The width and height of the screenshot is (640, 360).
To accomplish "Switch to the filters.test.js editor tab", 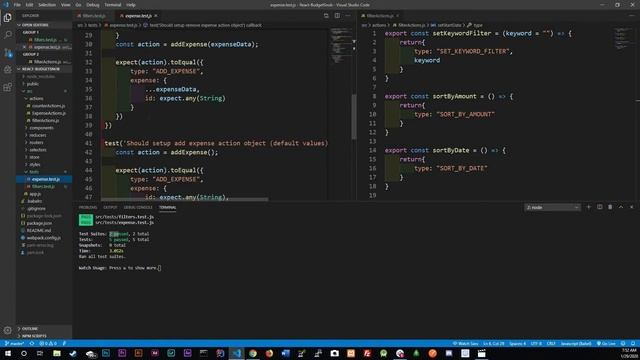I will [x=94, y=16].
